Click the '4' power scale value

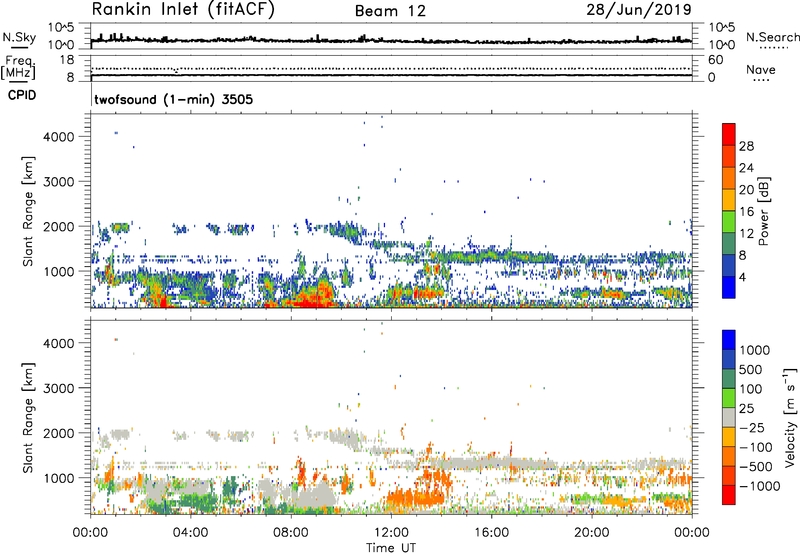click(742, 277)
